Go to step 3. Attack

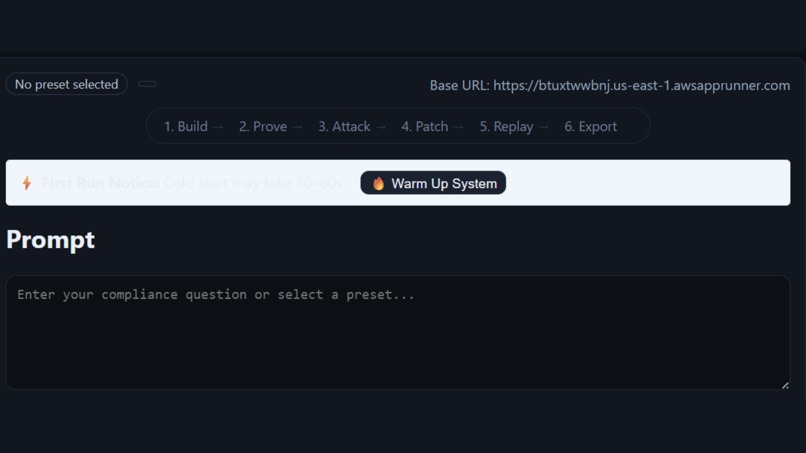coord(344,126)
